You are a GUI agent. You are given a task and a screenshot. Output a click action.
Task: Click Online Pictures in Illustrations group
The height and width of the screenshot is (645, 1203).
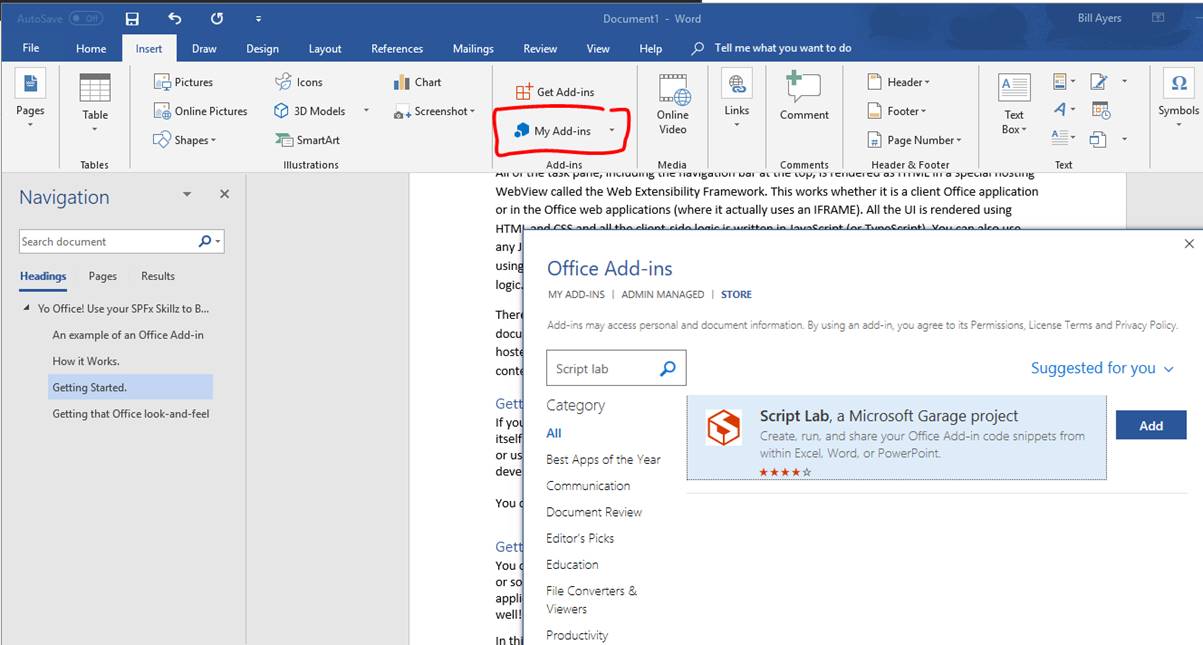click(x=201, y=111)
